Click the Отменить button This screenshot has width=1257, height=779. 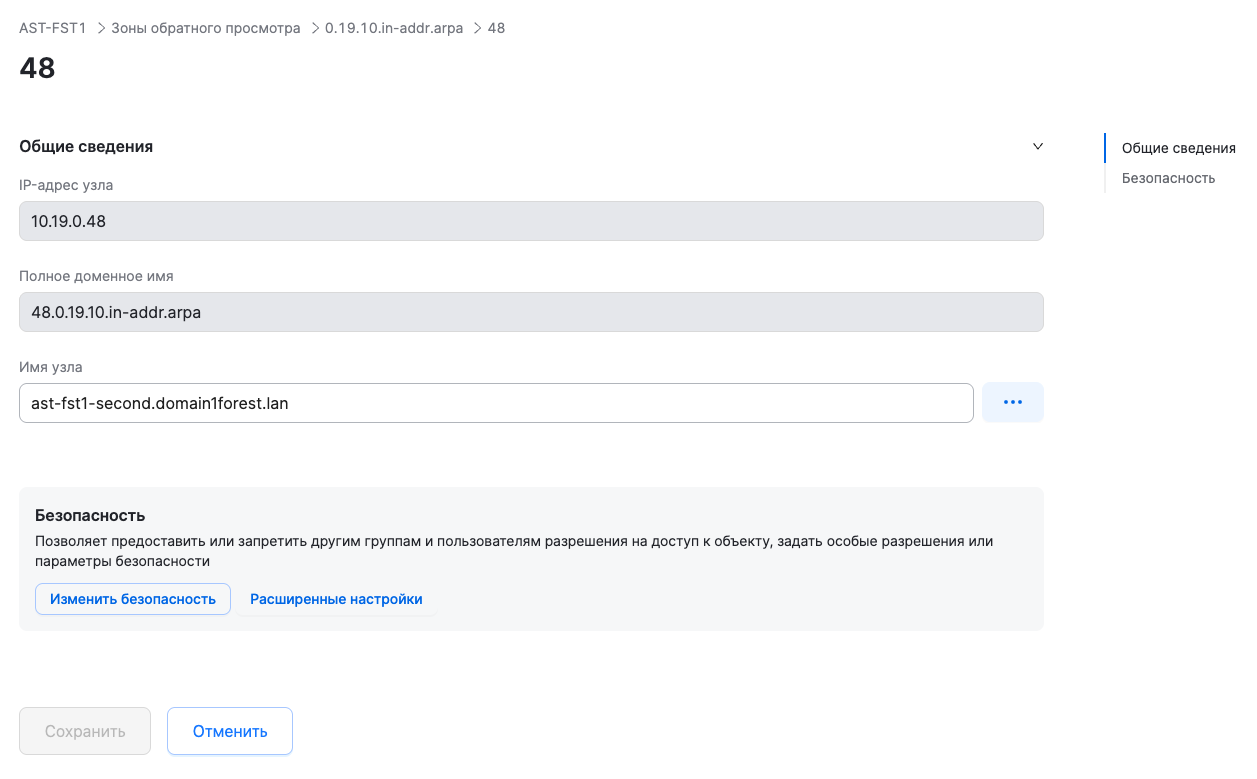pos(230,731)
